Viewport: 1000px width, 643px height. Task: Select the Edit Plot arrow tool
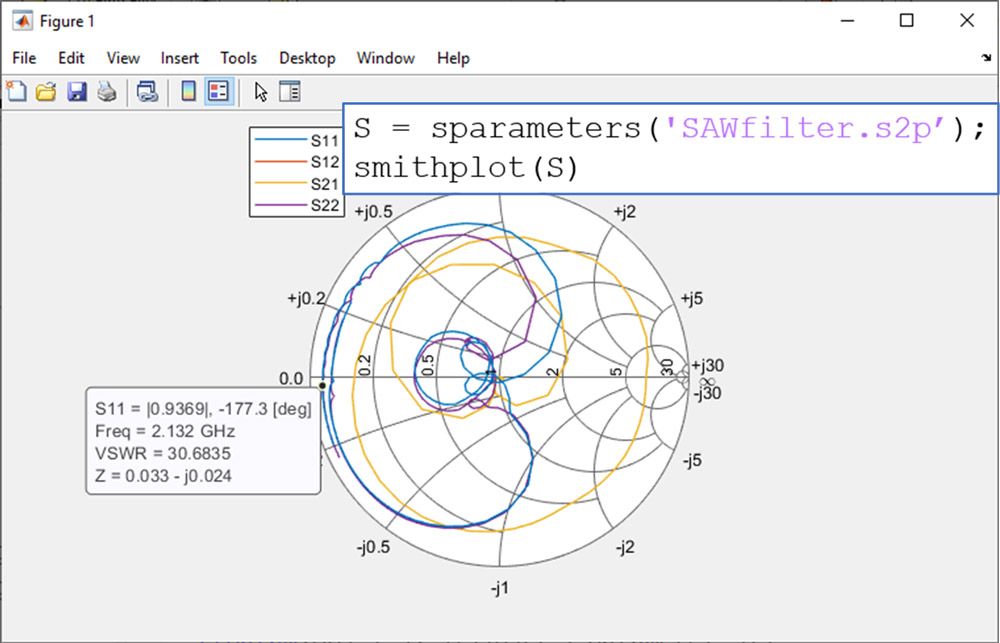[x=258, y=91]
